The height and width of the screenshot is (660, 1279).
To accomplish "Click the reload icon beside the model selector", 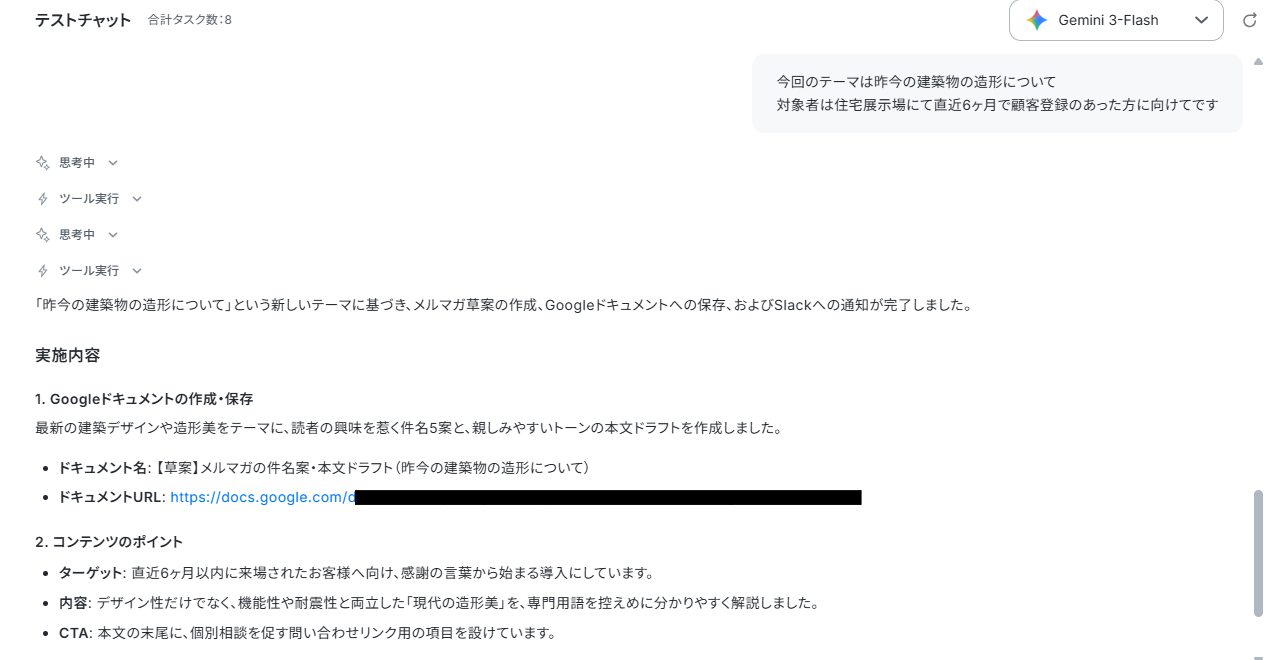I will tap(1249, 20).
